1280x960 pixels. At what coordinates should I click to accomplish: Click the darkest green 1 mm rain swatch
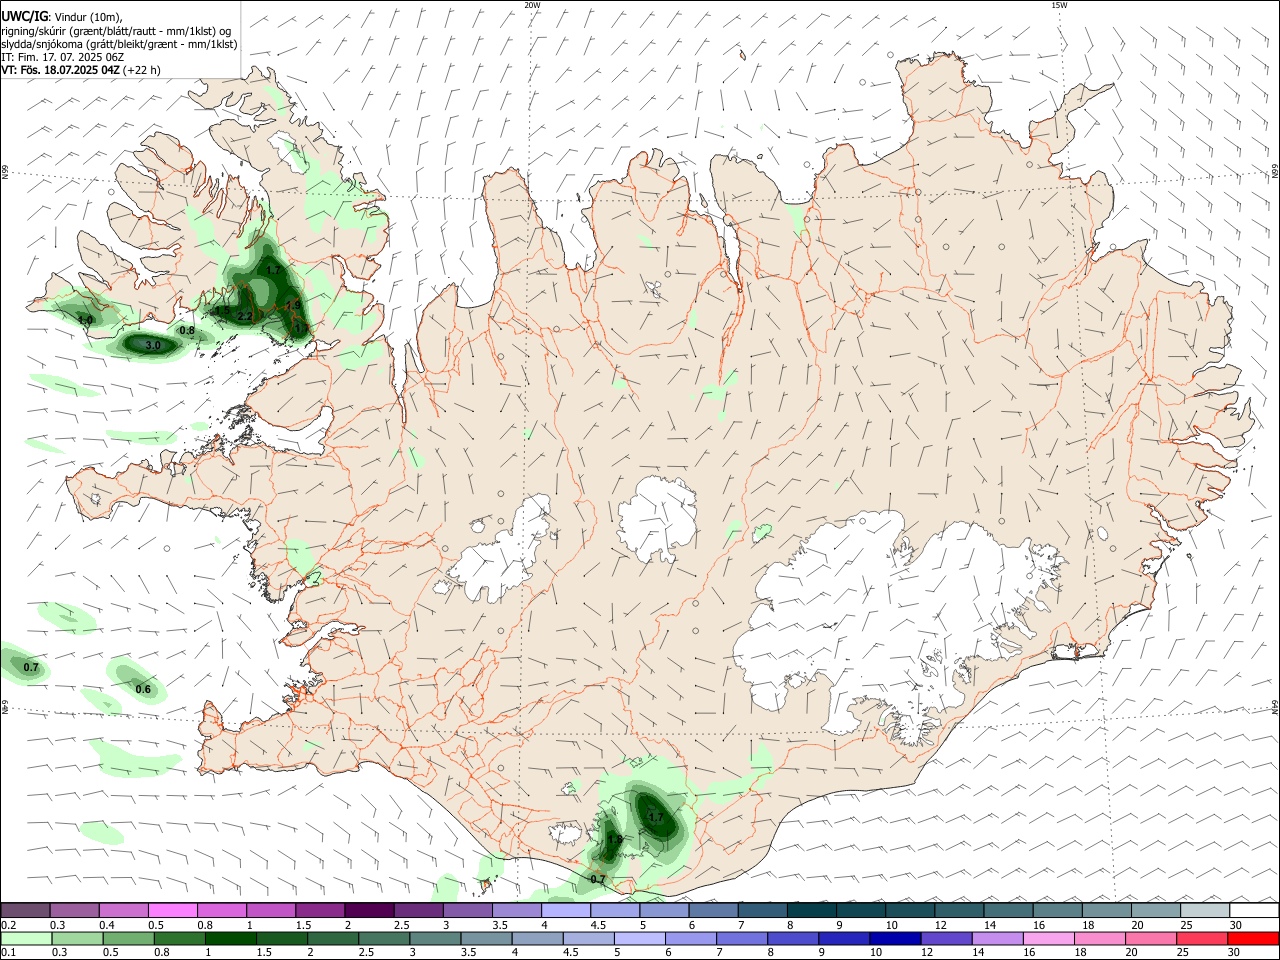[229, 938]
